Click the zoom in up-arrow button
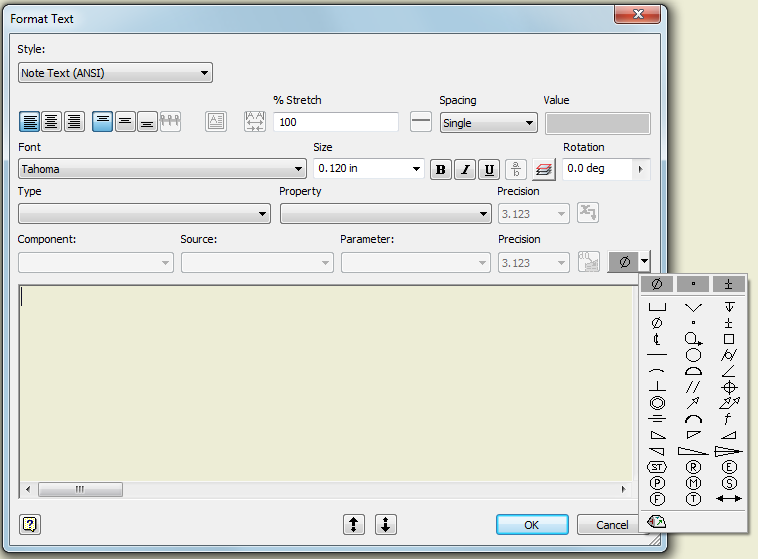Image resolution: width=758 pixels, height=559 pixels. pyautogui.click(x=354, y=524)
